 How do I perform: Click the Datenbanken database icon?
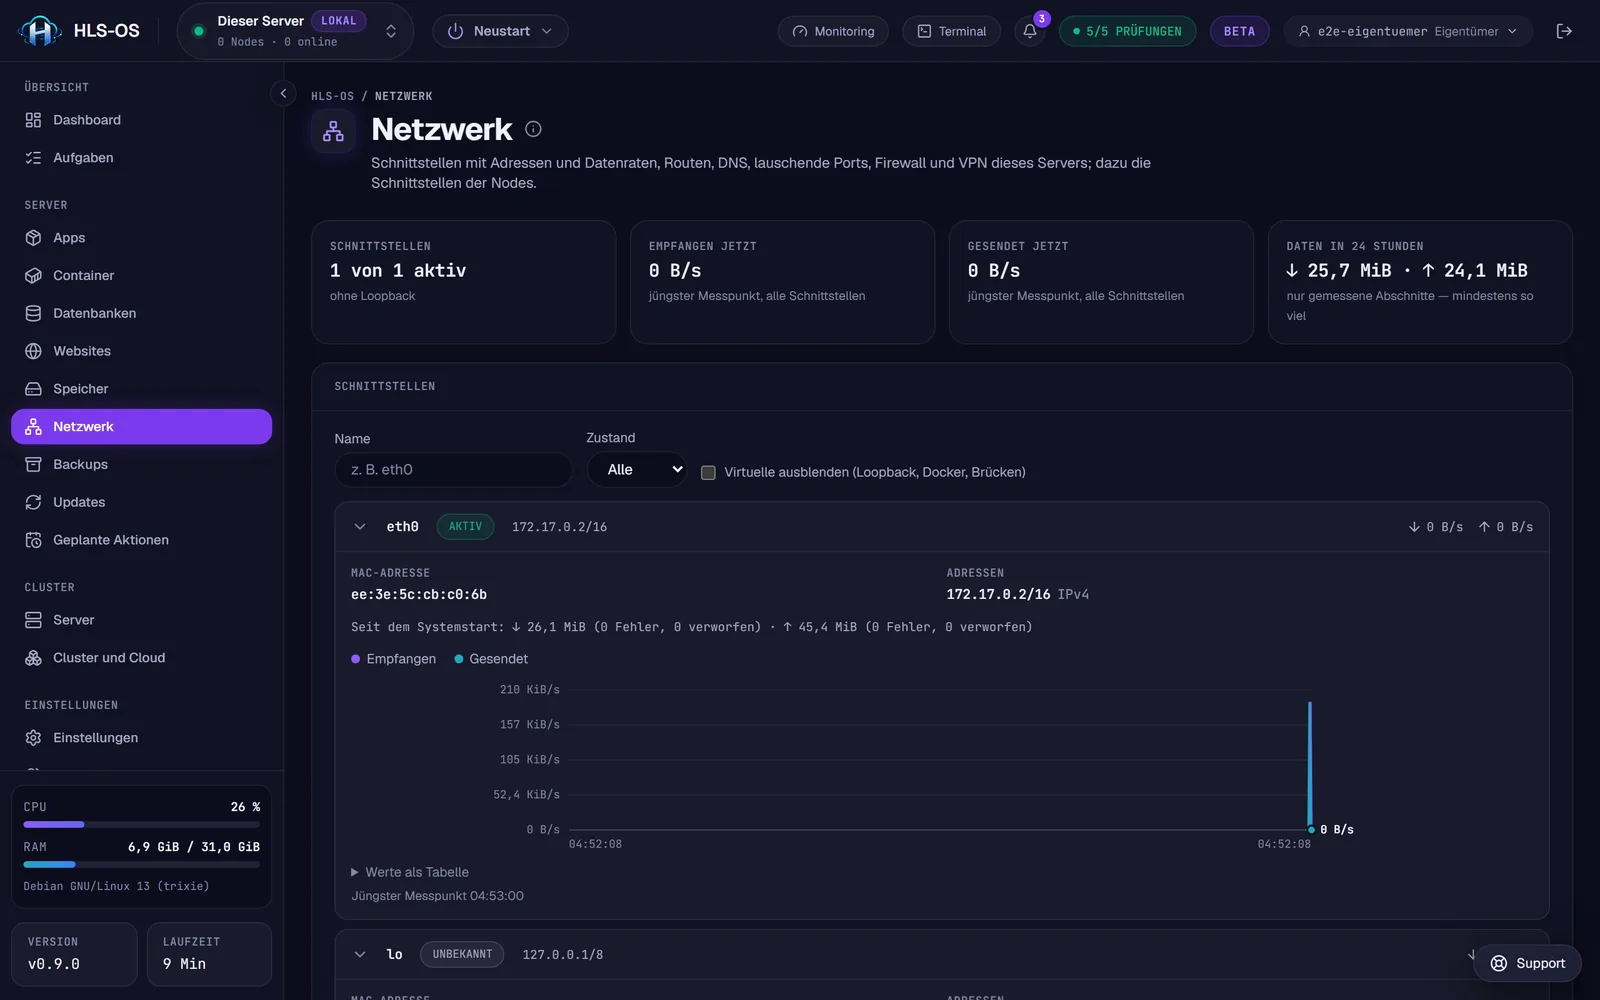click(x=33, y=313)
